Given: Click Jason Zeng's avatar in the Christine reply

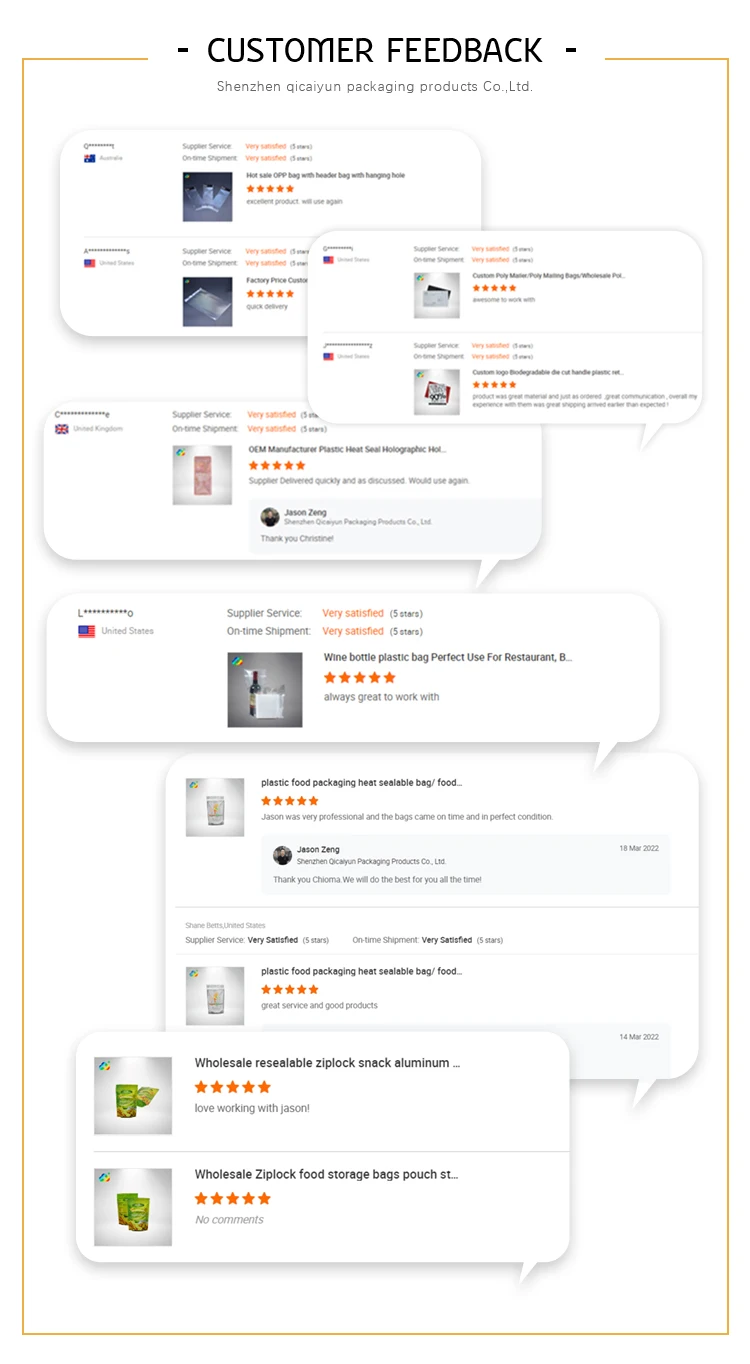Looking at the screenshot, I should pos(269,517).
